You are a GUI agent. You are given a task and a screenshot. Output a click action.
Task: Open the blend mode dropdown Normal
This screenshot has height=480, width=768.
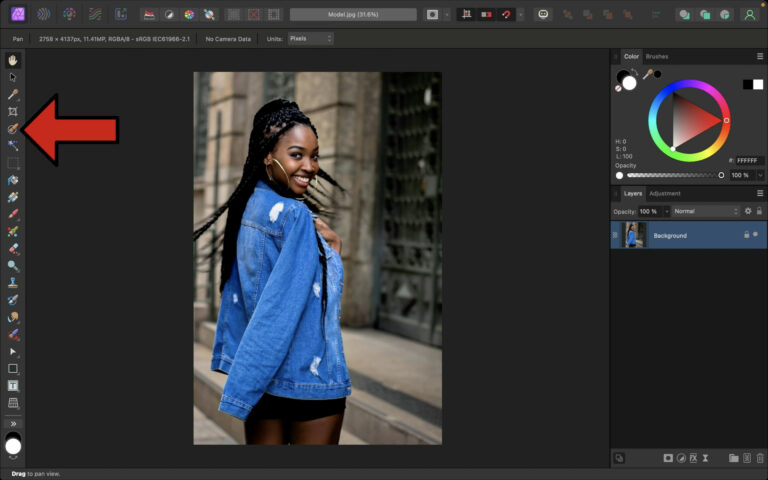click(705, 211)
